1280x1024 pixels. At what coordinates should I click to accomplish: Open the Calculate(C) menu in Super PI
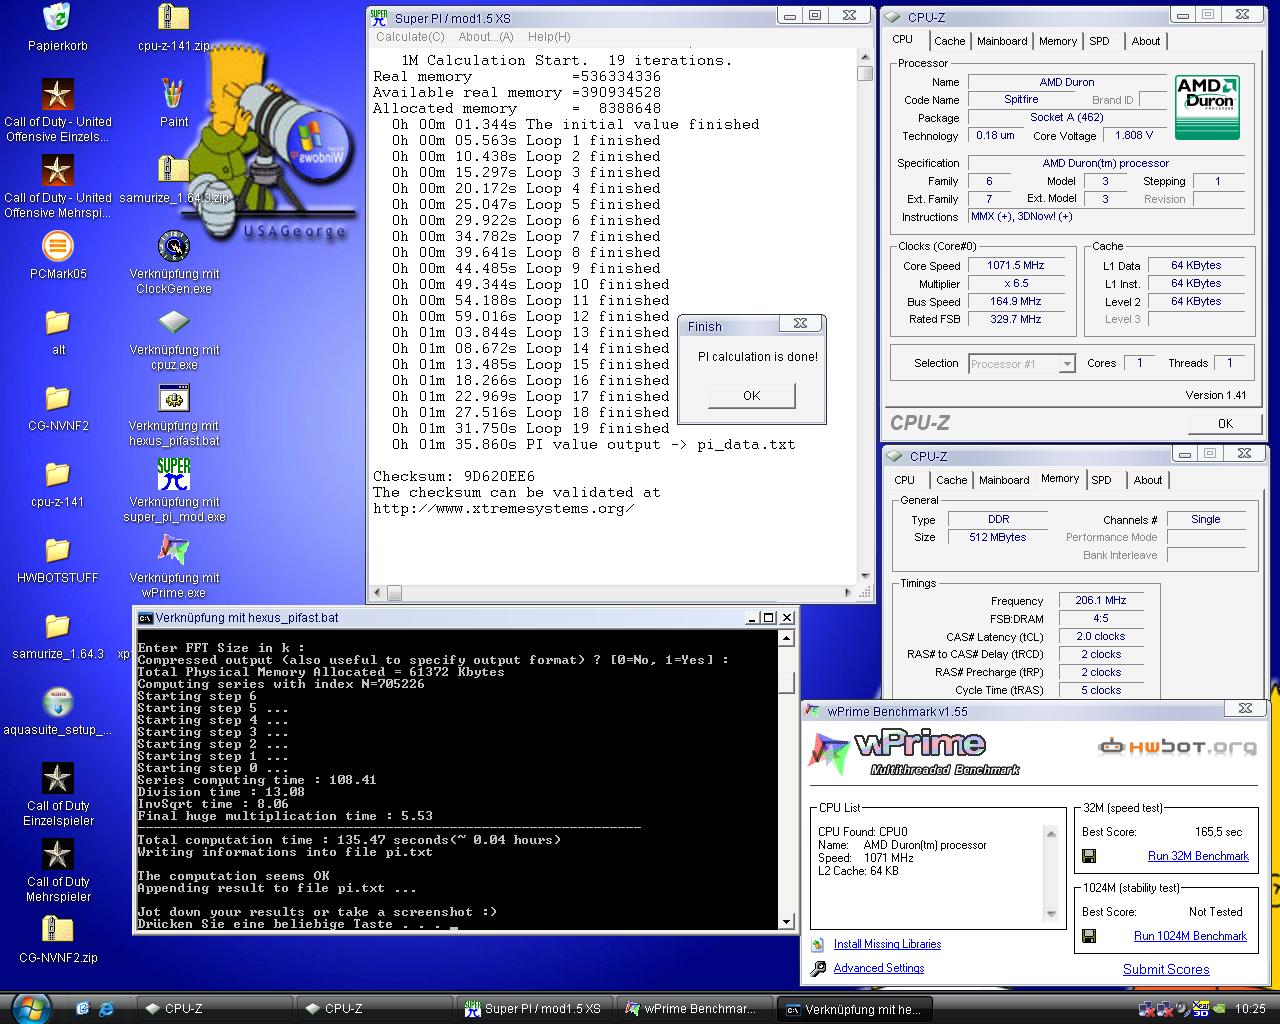point(410,37)
